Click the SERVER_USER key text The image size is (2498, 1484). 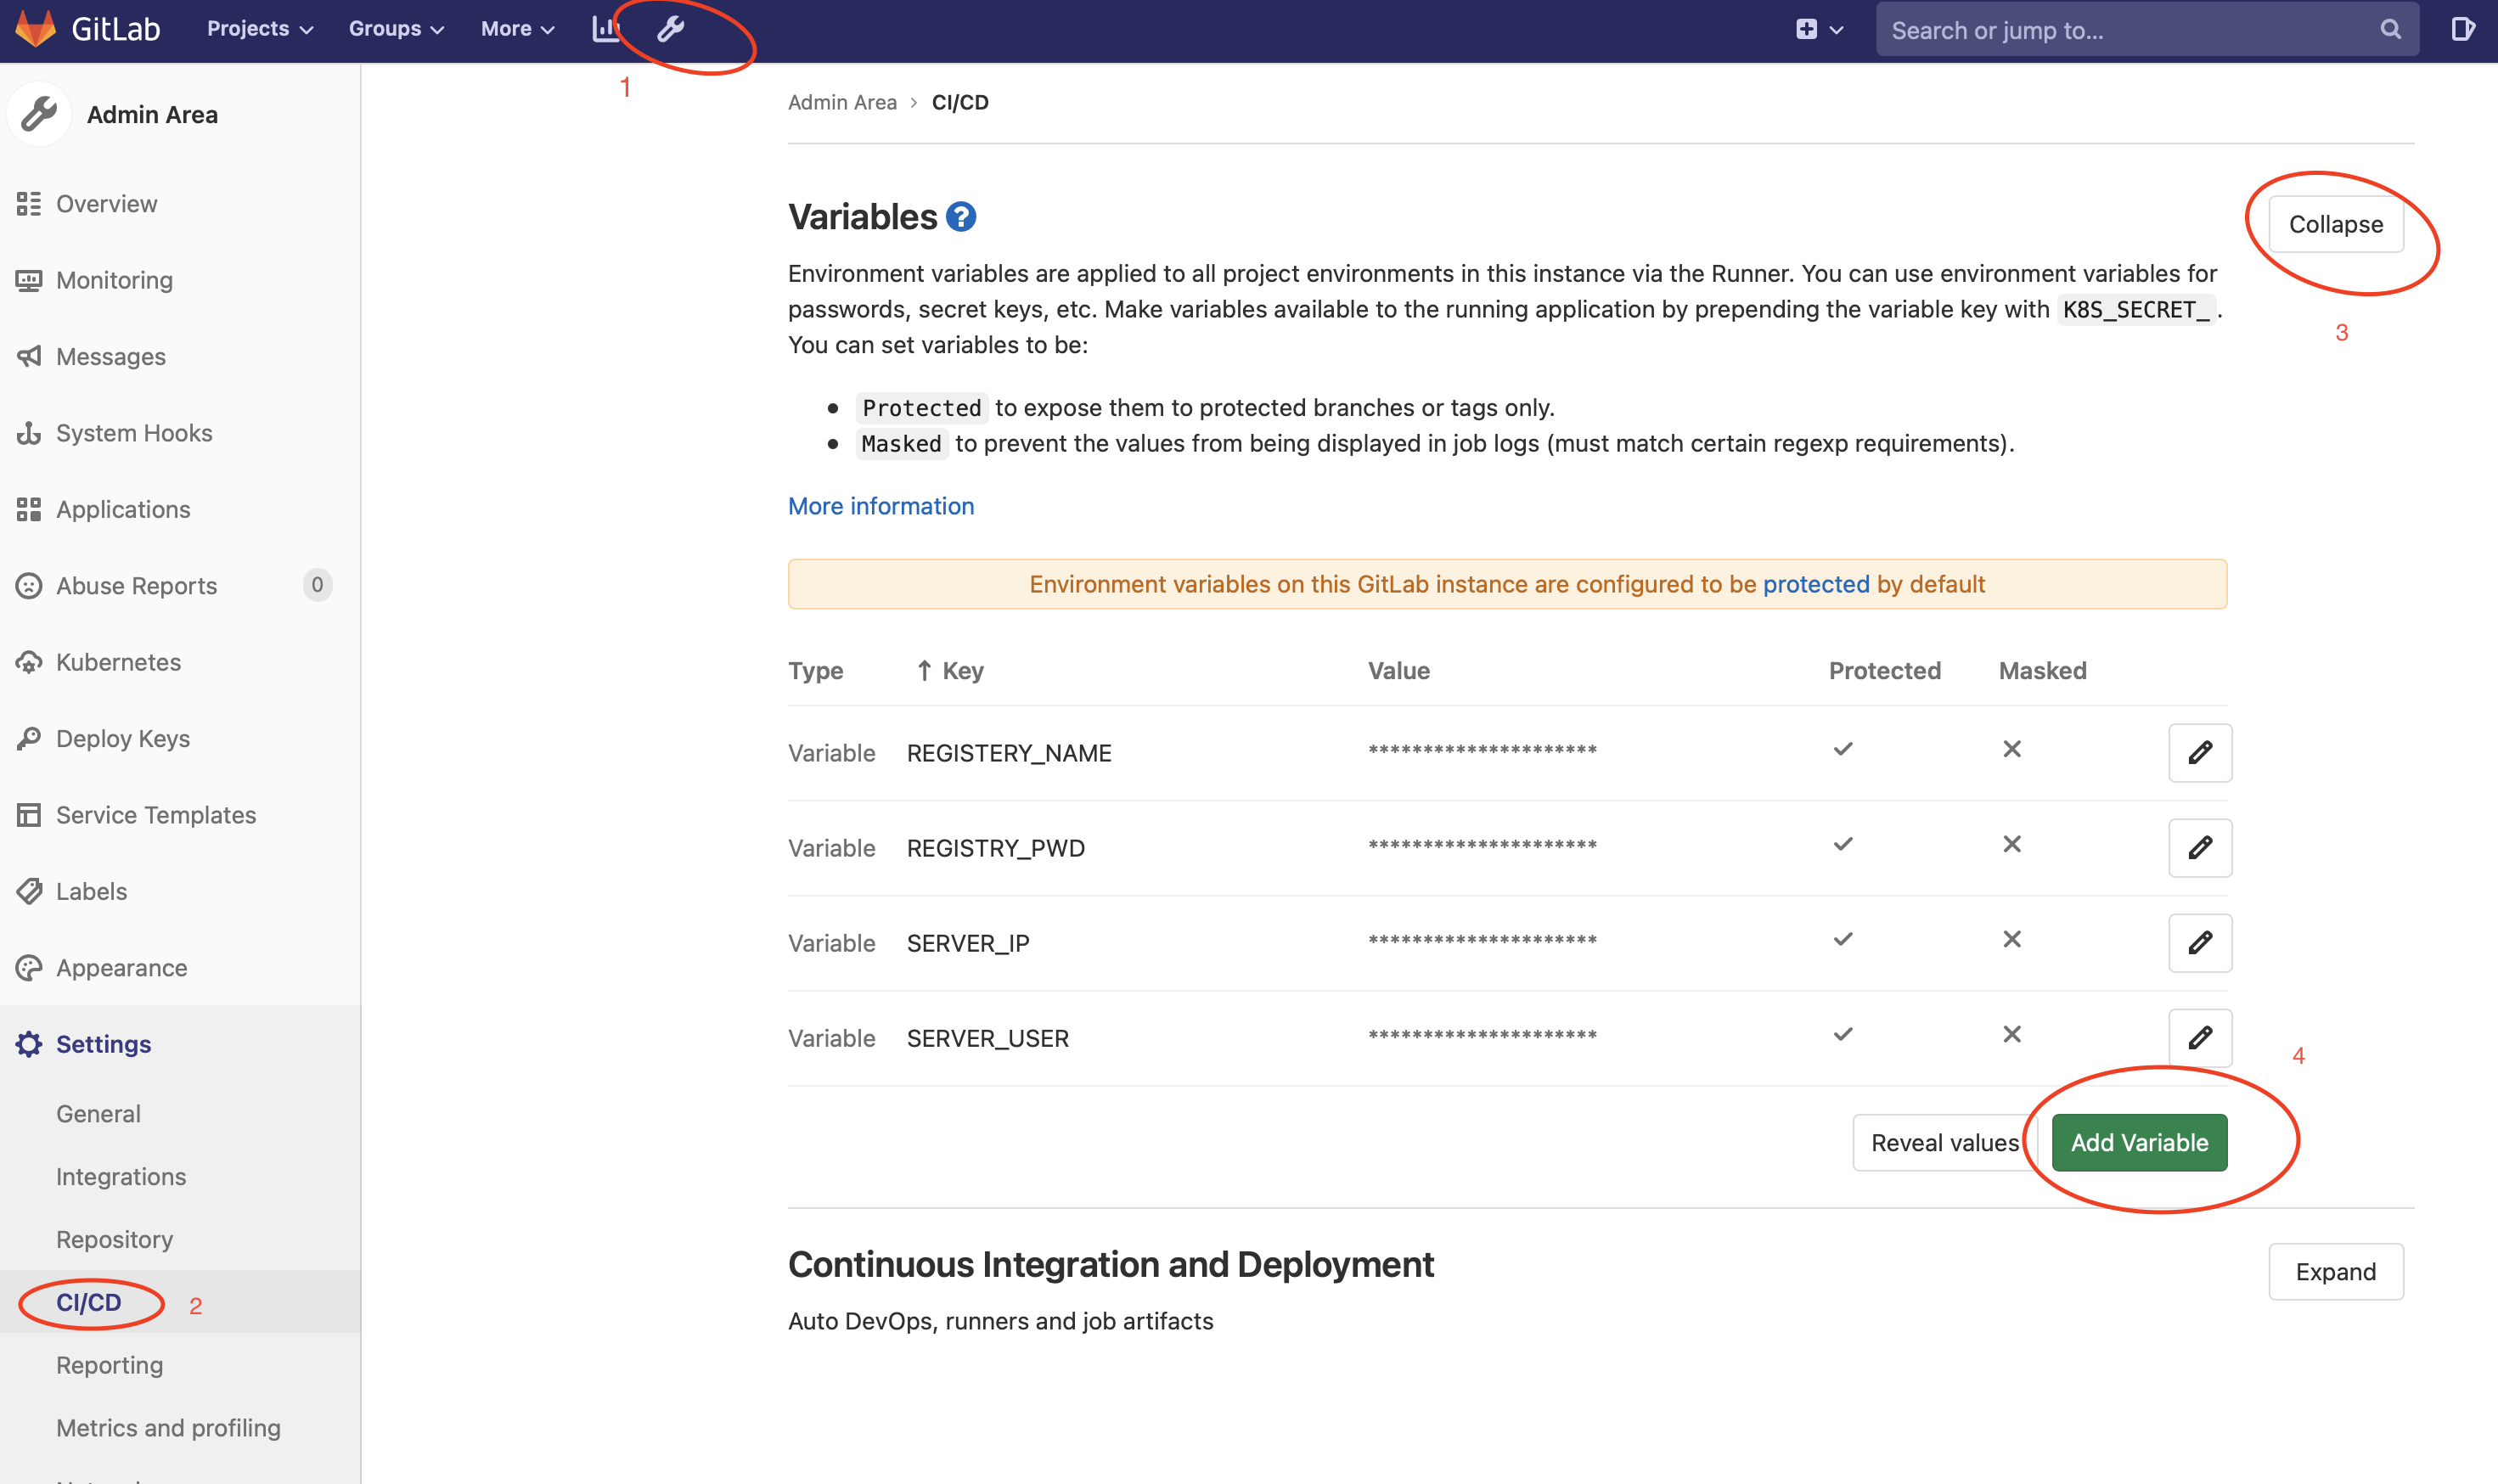point(988,1038)
